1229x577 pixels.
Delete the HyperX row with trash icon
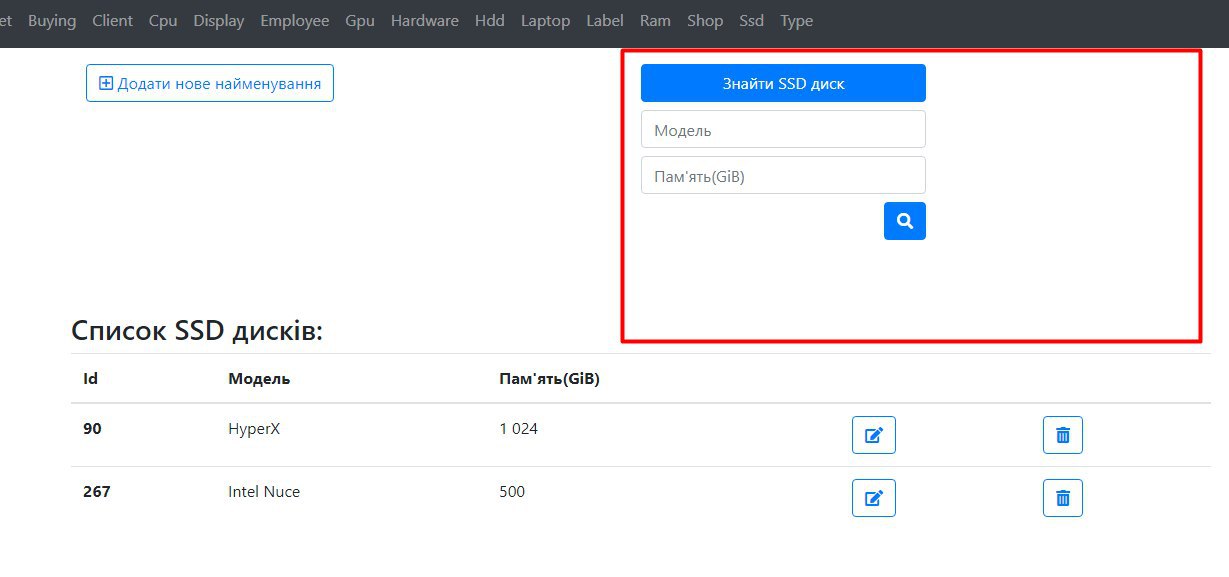pos(1062,435)
